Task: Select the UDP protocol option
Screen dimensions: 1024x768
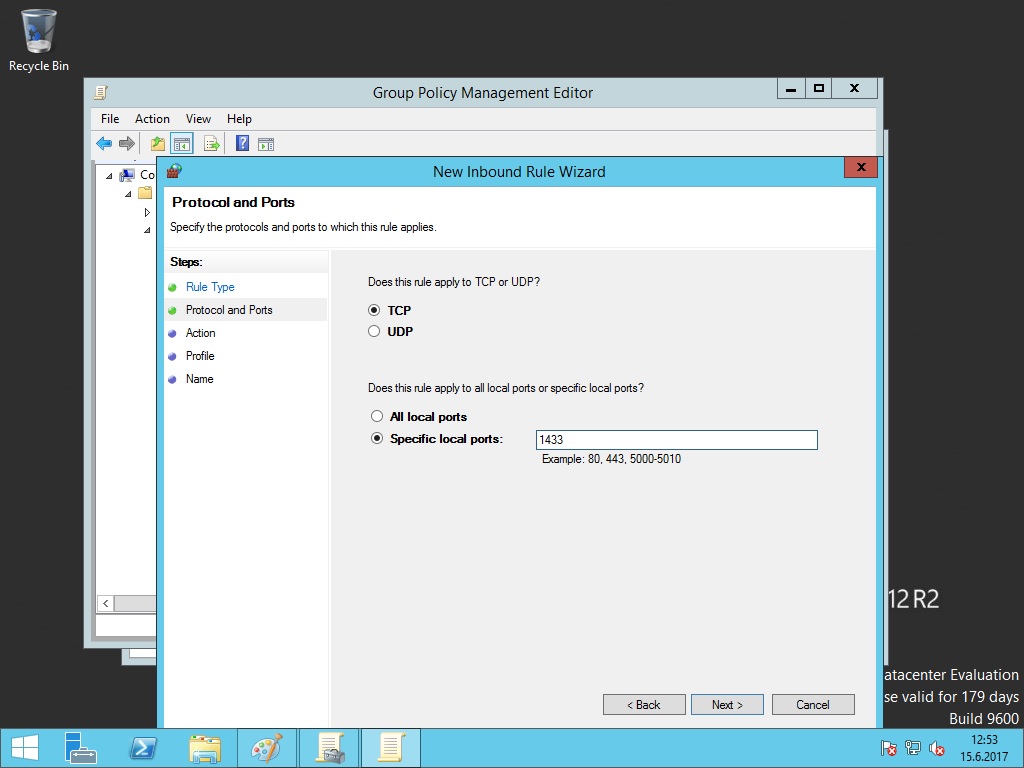Action: 375,332
